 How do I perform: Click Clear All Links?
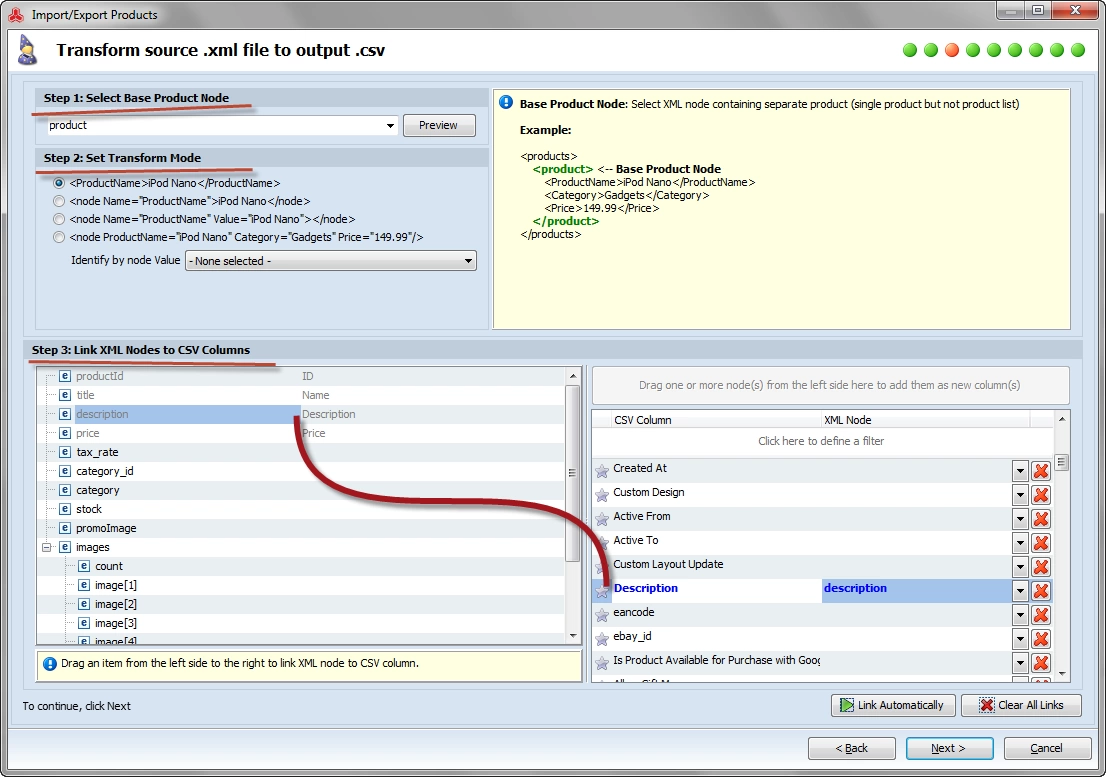(1021, 705)
